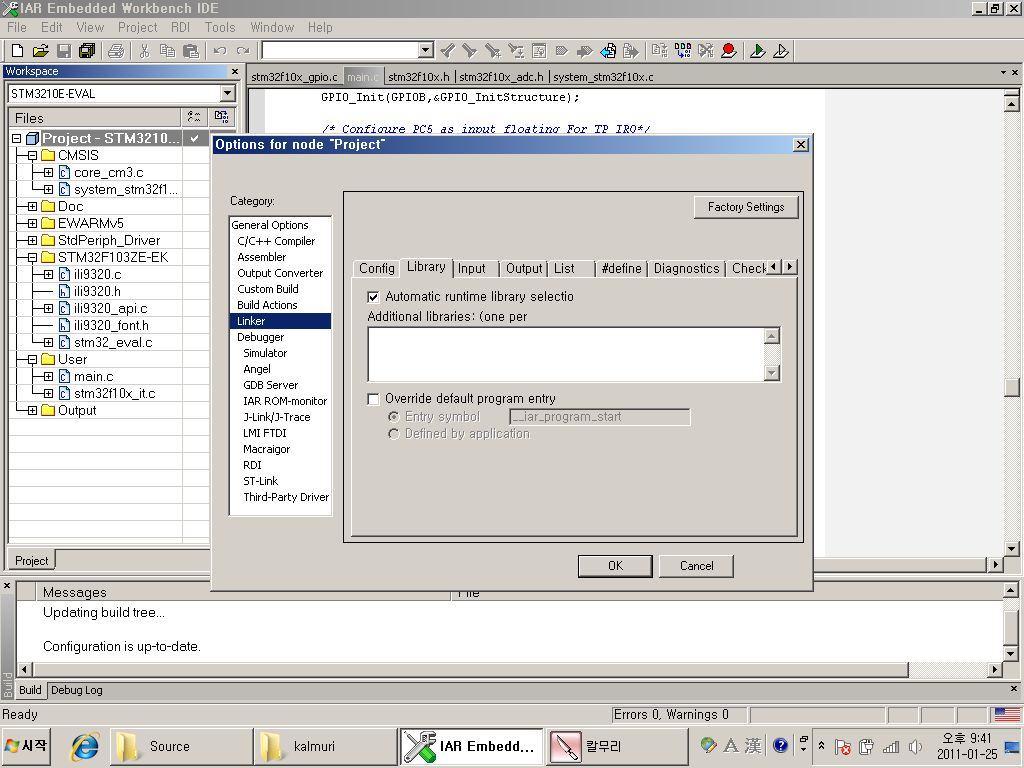Select the J-Link/J-Trace category
Image resolution: width=1024 pixels, height=768 pixels.
coord(277,417)
